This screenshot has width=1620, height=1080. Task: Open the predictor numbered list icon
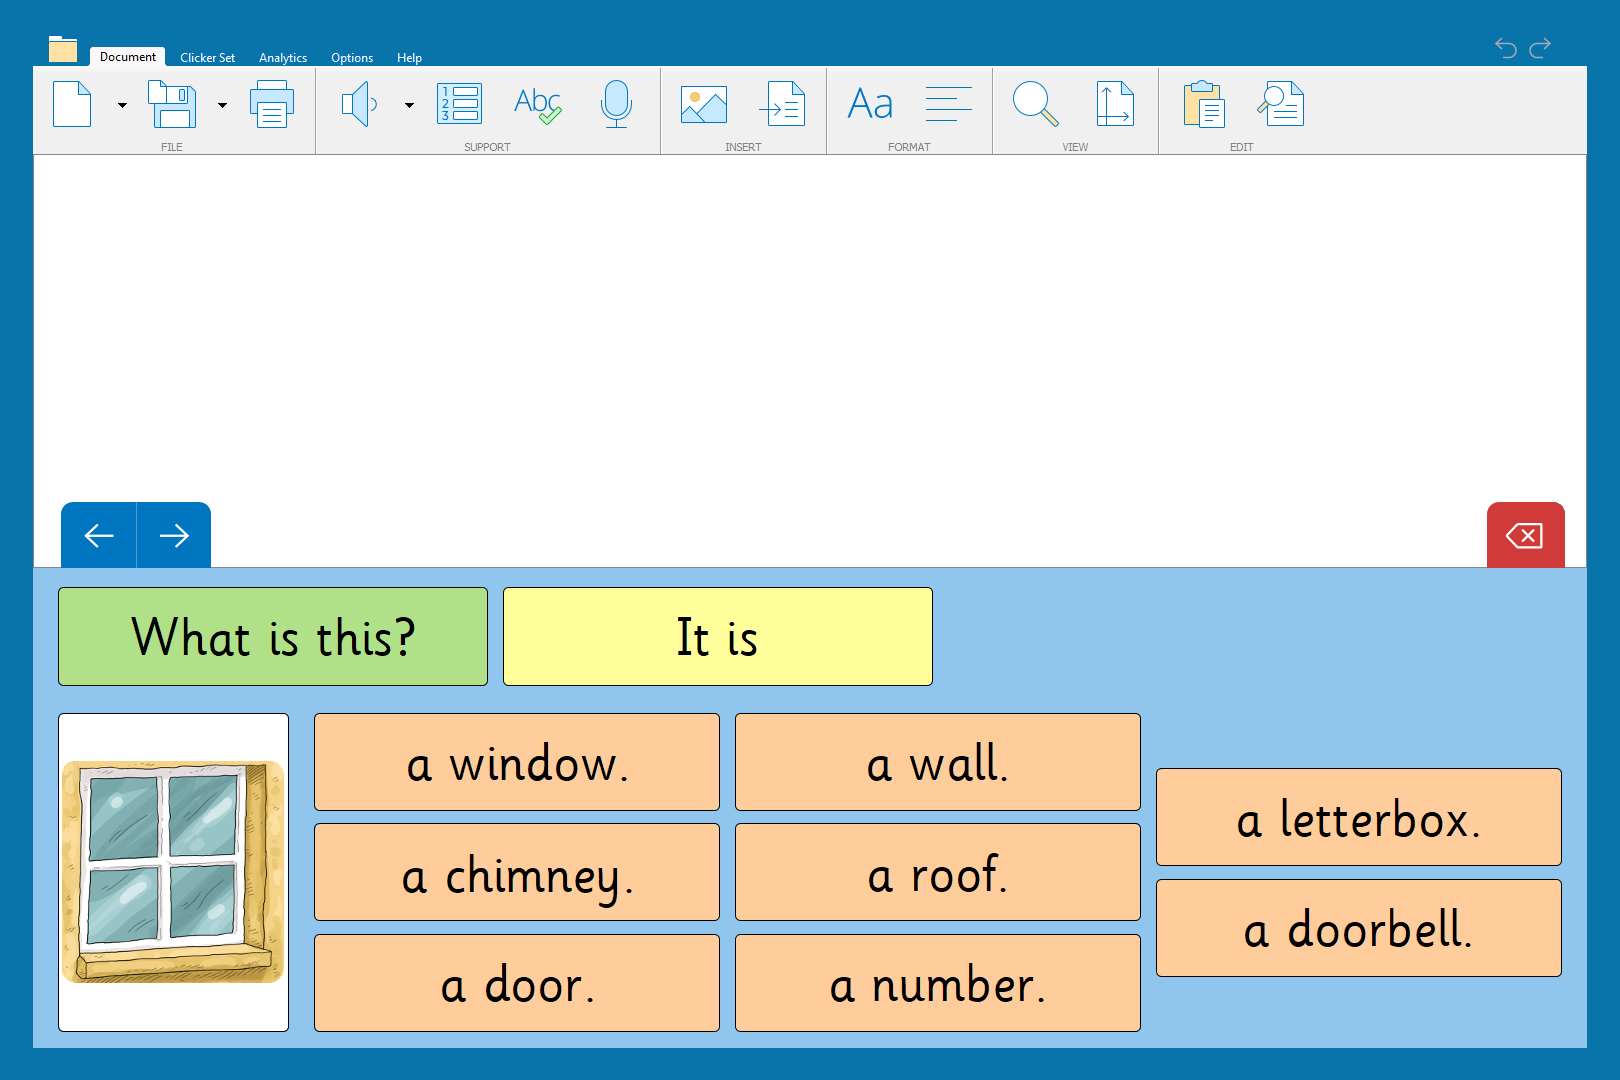point(459,104)
